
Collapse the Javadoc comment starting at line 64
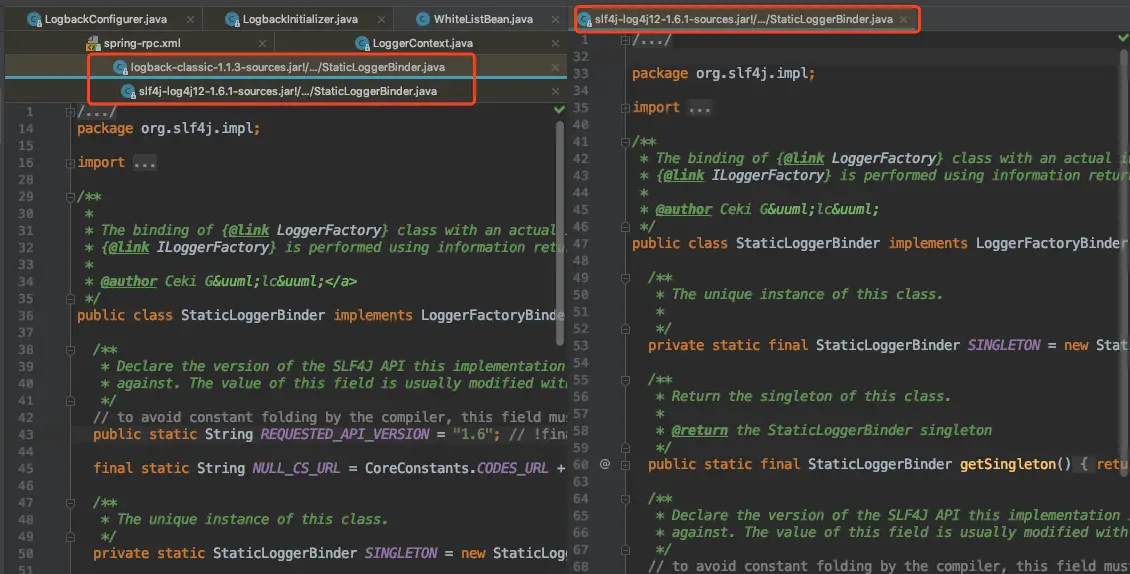click(626, 499)
